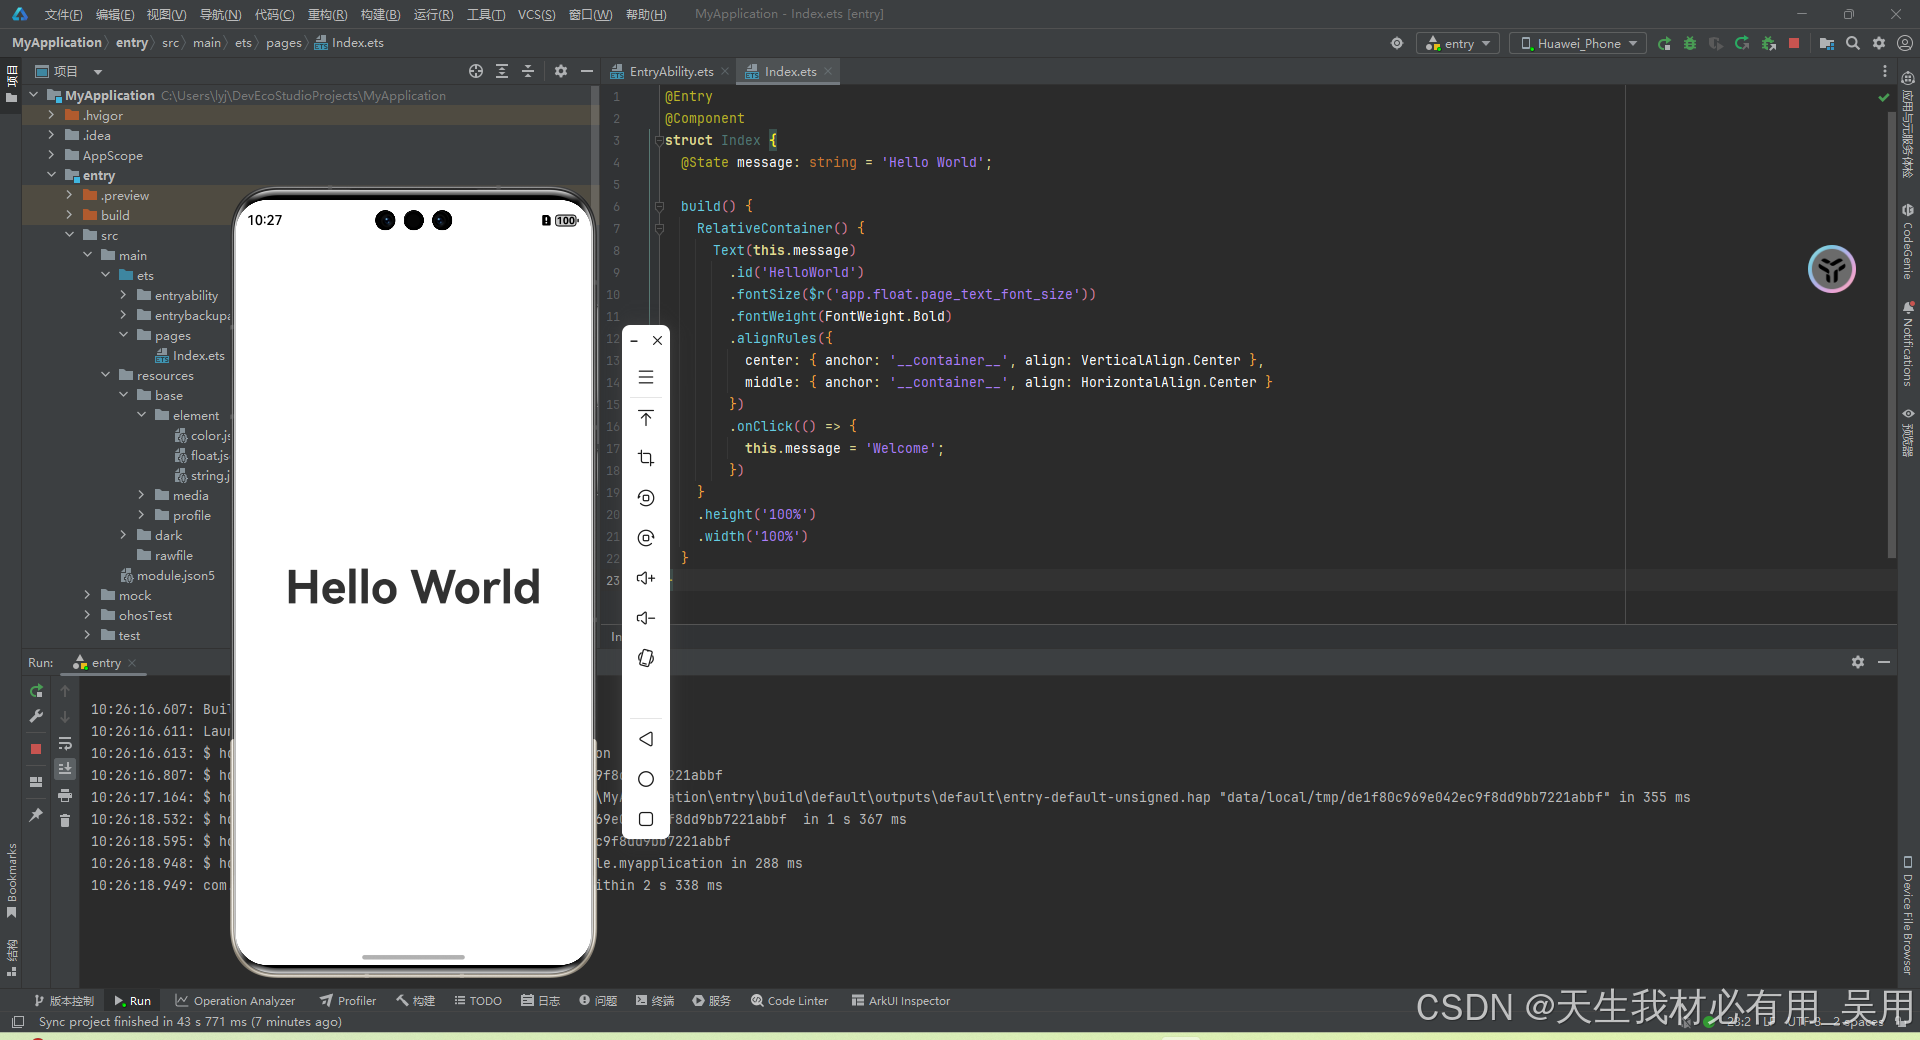
Task: Toggle the pin tab icon in Run panel
Action: click(36, 815)
